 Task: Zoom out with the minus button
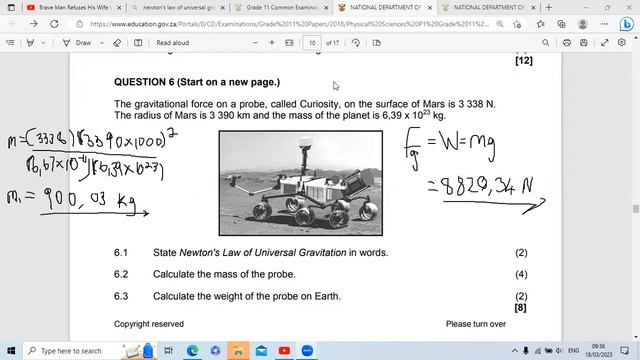click(x=255, y=43)
